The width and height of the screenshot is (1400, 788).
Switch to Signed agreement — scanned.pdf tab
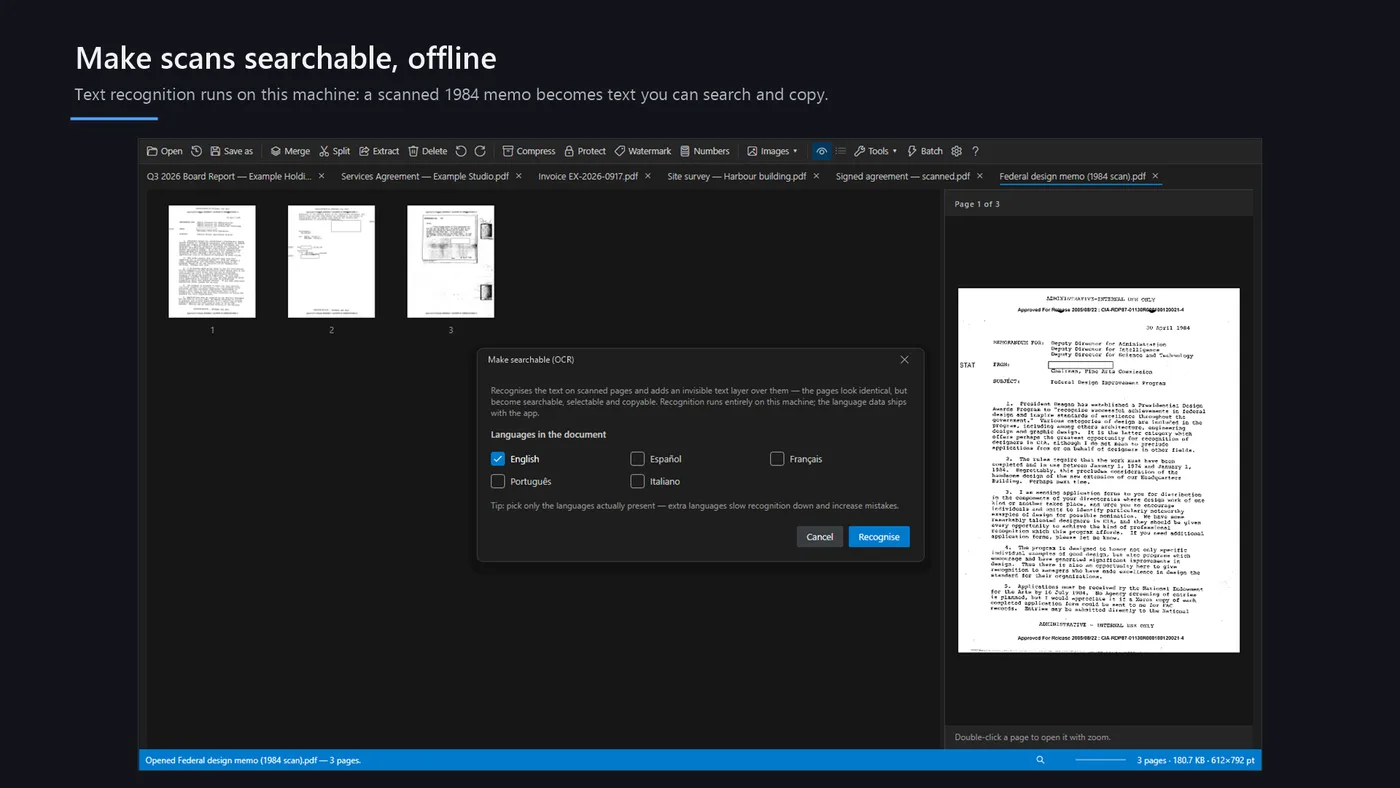(903, 176)
